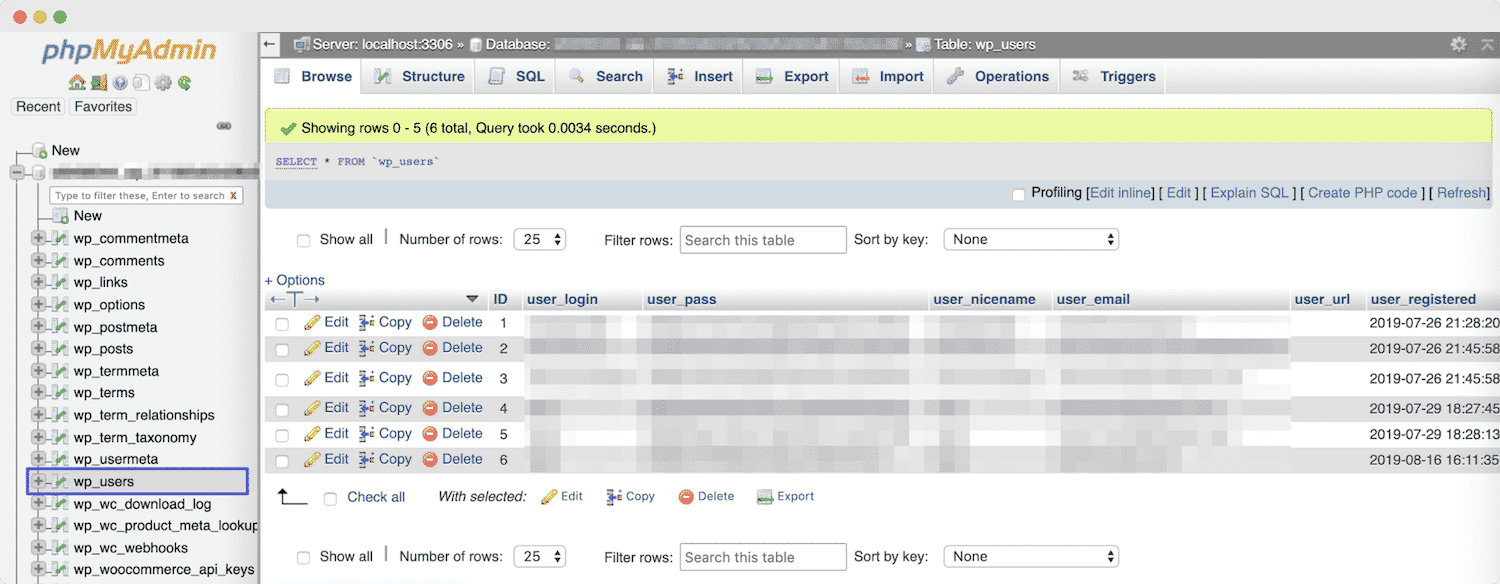Clear the tree filter red X
Image resolution: width=1500 pixels, height=584 pixels.
[233, 196]
